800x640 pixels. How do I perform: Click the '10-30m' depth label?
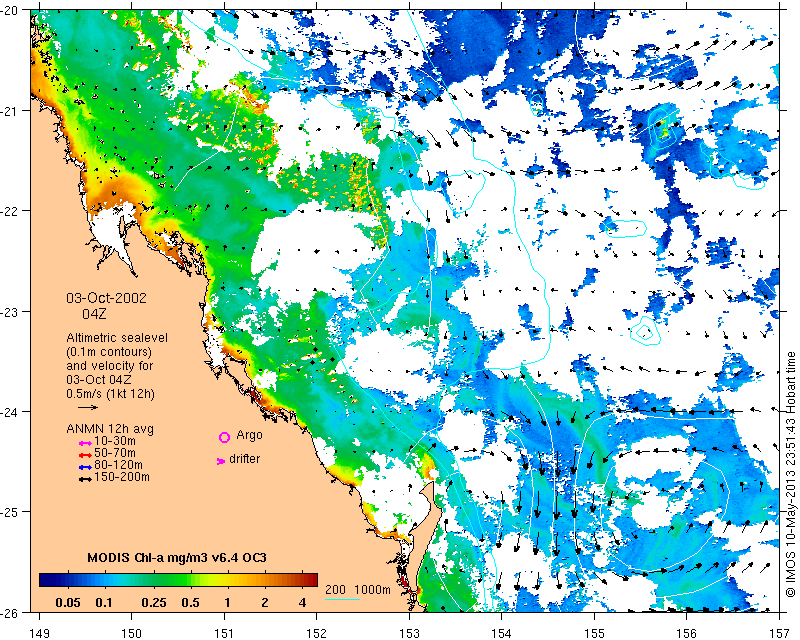click(x=115, y=441)
